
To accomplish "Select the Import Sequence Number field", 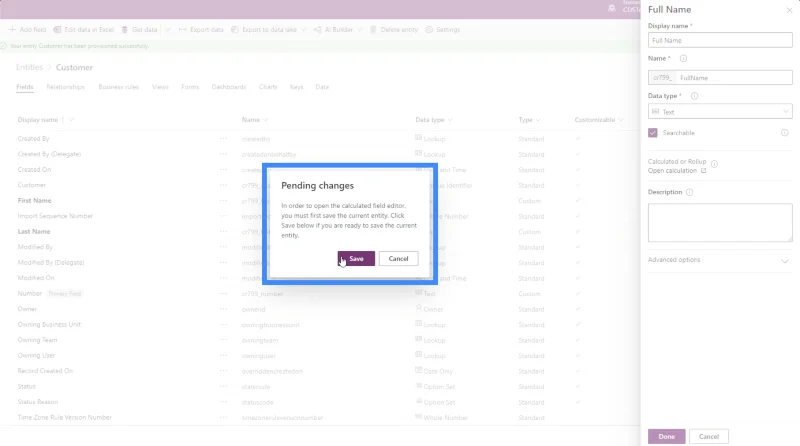I will pyautogui.click(x=55, y=216).
